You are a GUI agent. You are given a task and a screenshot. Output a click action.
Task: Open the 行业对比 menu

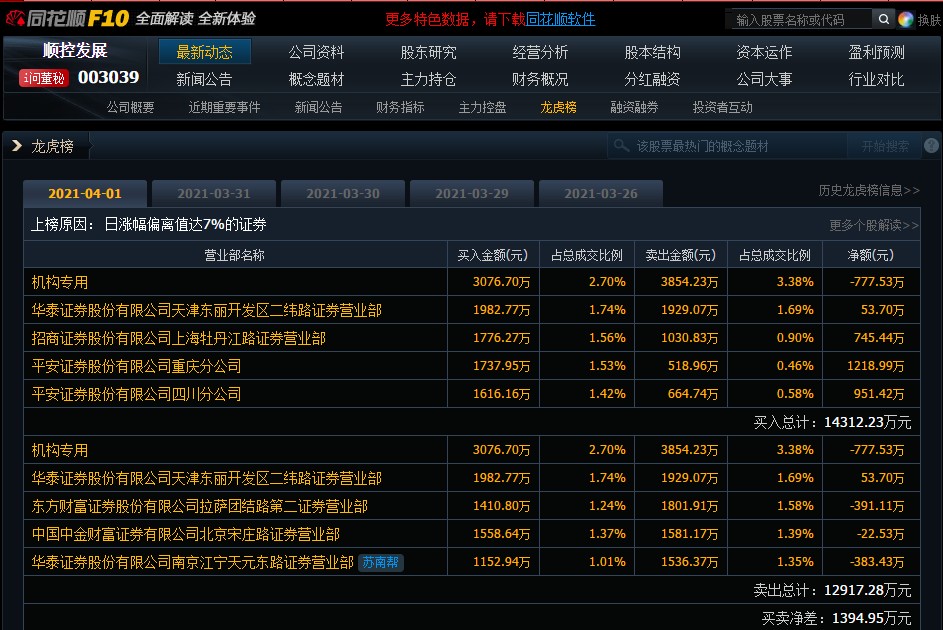(x=876, y=79)
